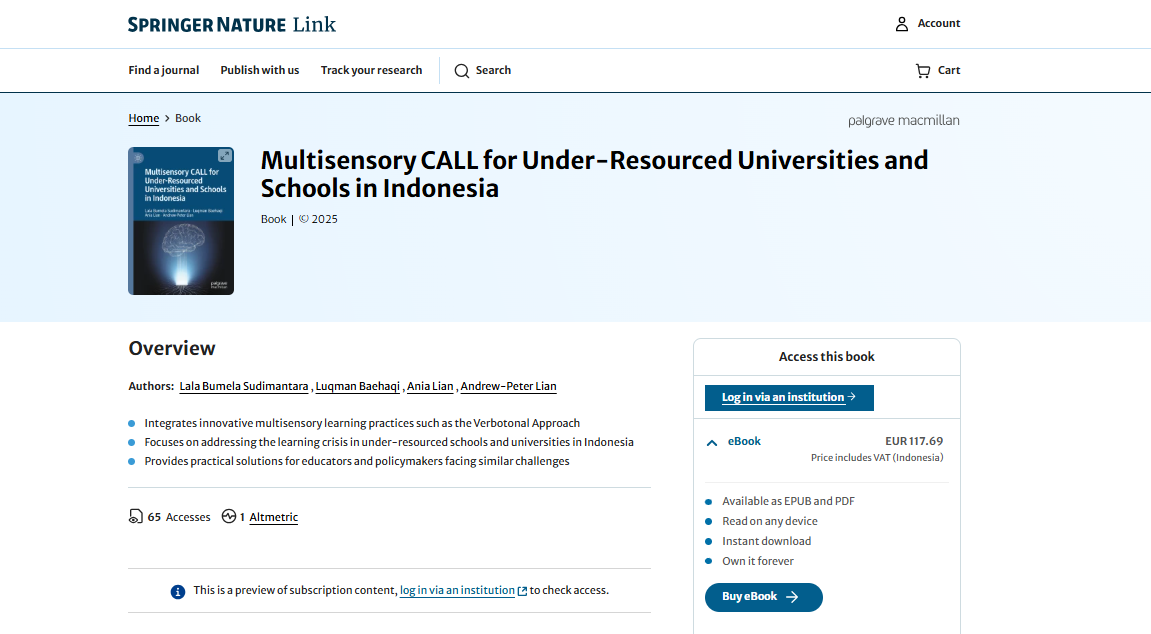Open author Luqman Baehaqi link

click(x=358, y=386)
